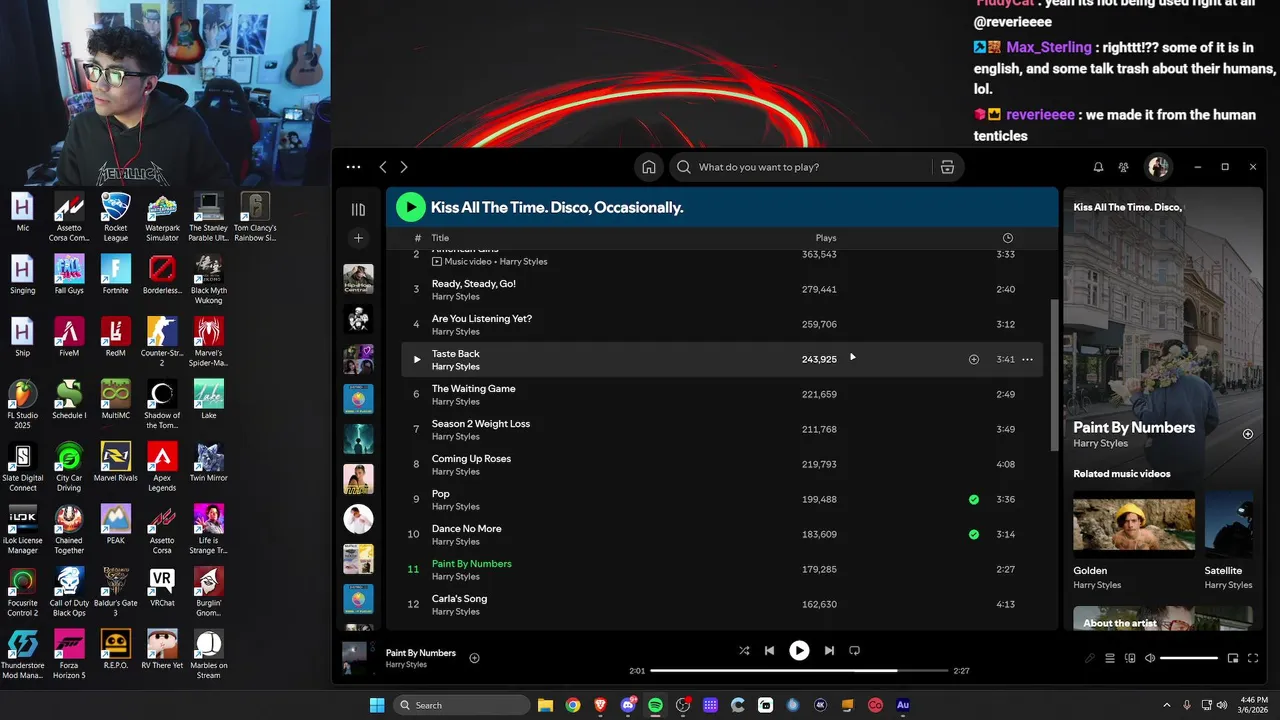Add Paint By Numbers from the right panel
1280x720 pixels.
1247,434
